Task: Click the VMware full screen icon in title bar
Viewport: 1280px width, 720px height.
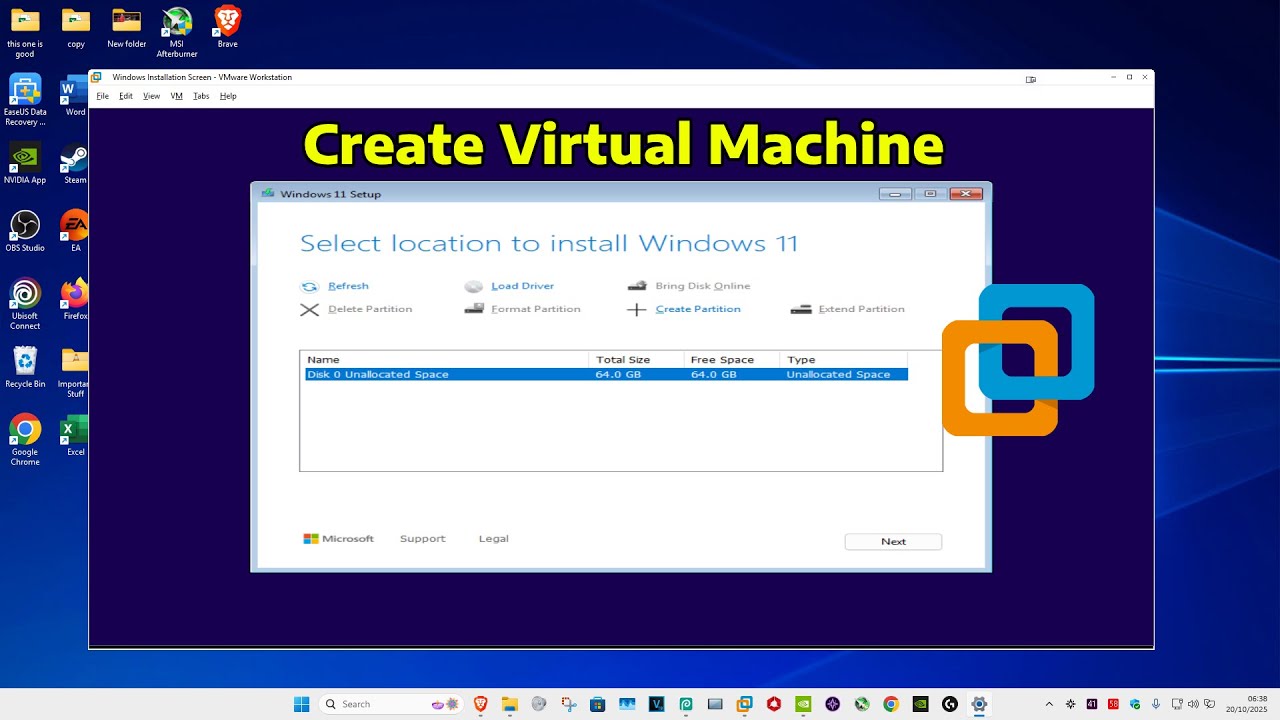Action: click(1030, 79)
